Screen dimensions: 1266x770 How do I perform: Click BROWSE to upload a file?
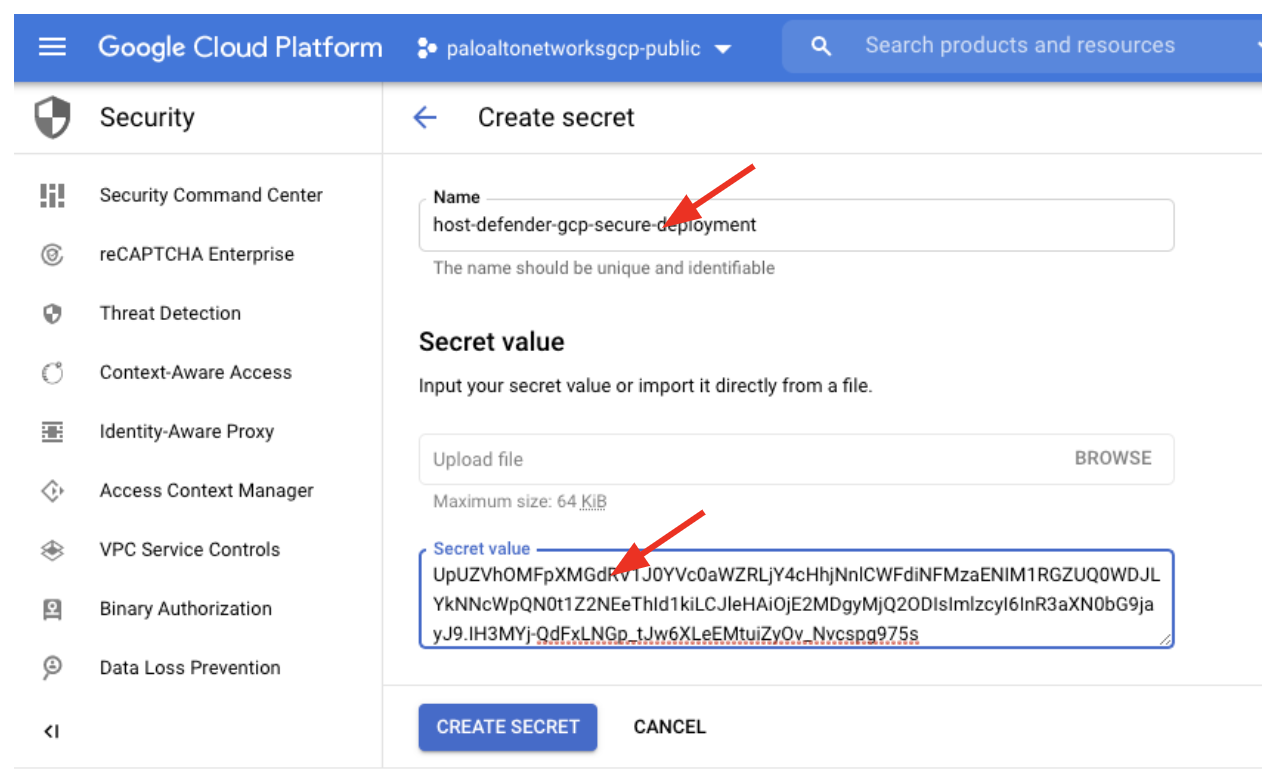coord(1112,458)
